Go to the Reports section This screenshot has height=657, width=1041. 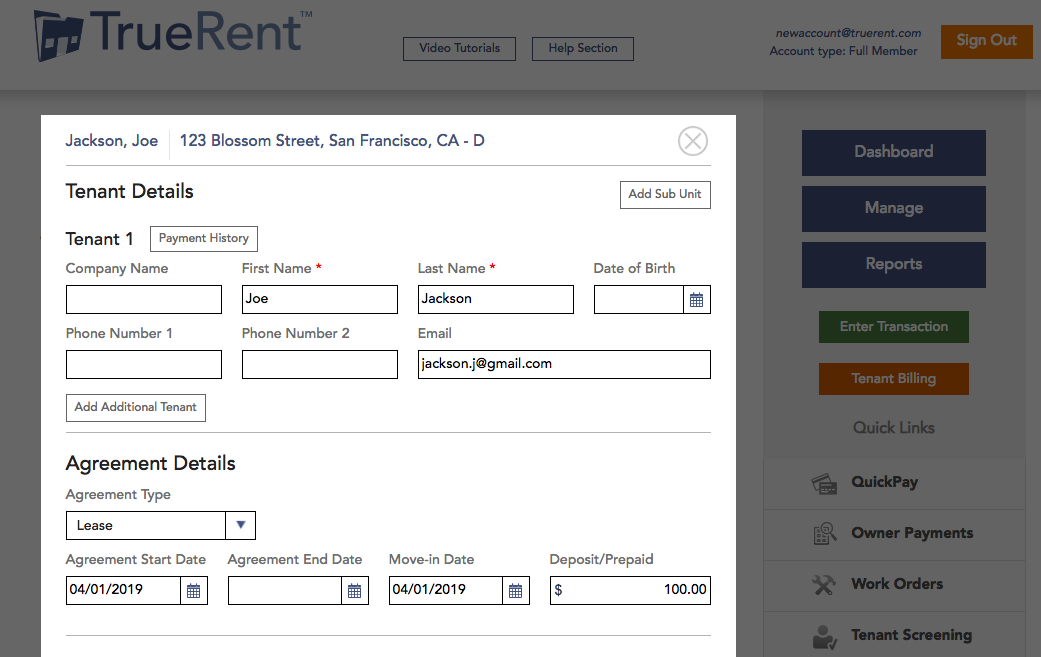click(893, 265)
